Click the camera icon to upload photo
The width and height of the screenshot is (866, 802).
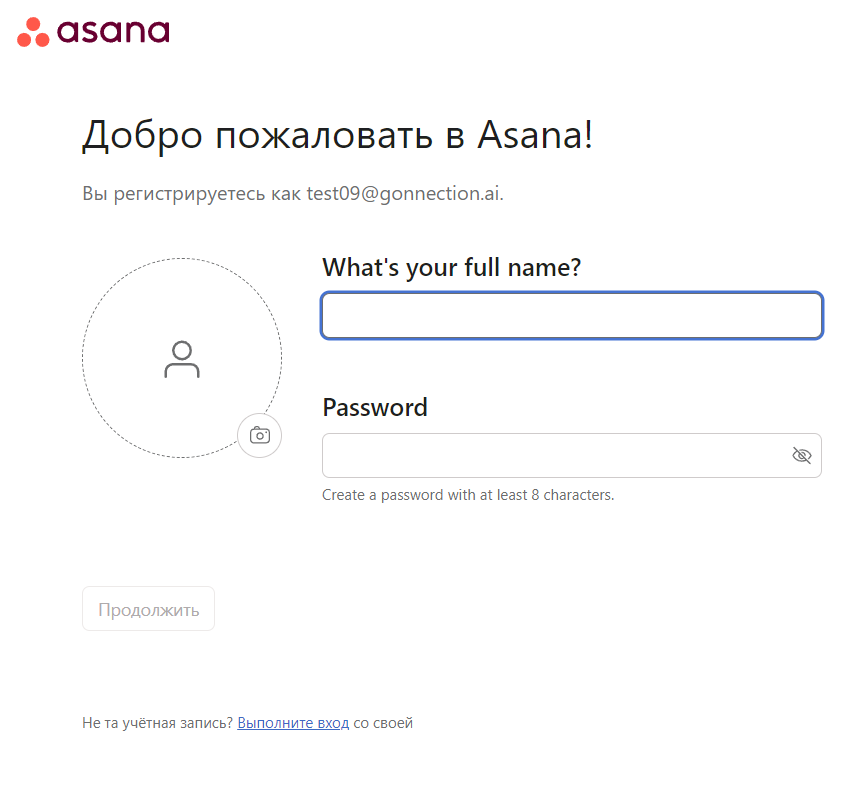click(260, 435)
